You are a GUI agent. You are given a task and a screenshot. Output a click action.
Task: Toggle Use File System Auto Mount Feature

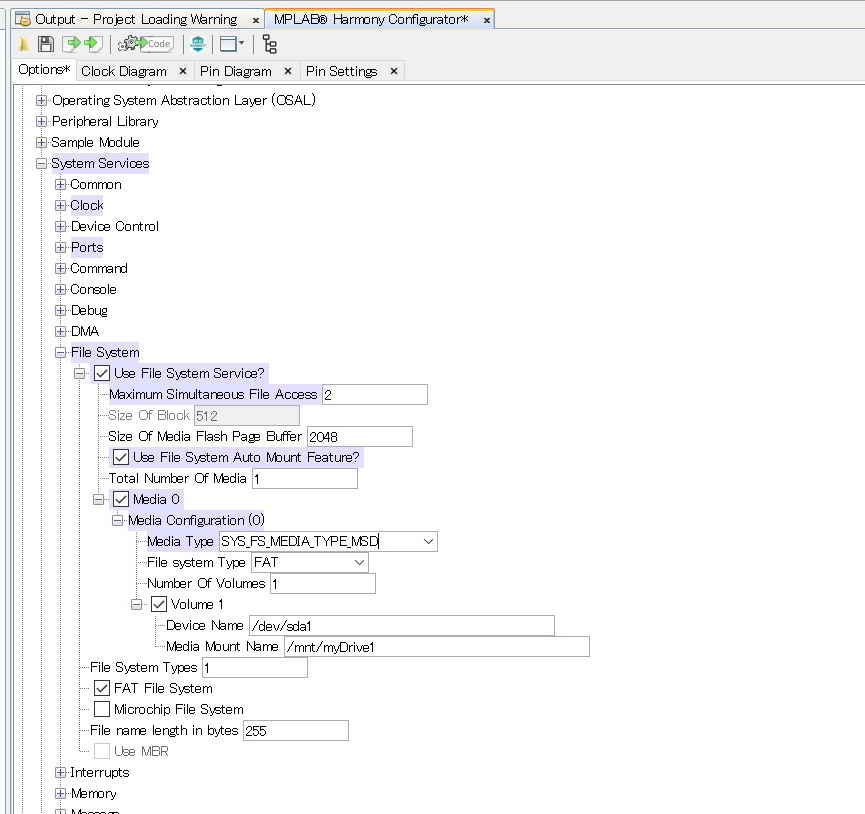click(121, 457)
